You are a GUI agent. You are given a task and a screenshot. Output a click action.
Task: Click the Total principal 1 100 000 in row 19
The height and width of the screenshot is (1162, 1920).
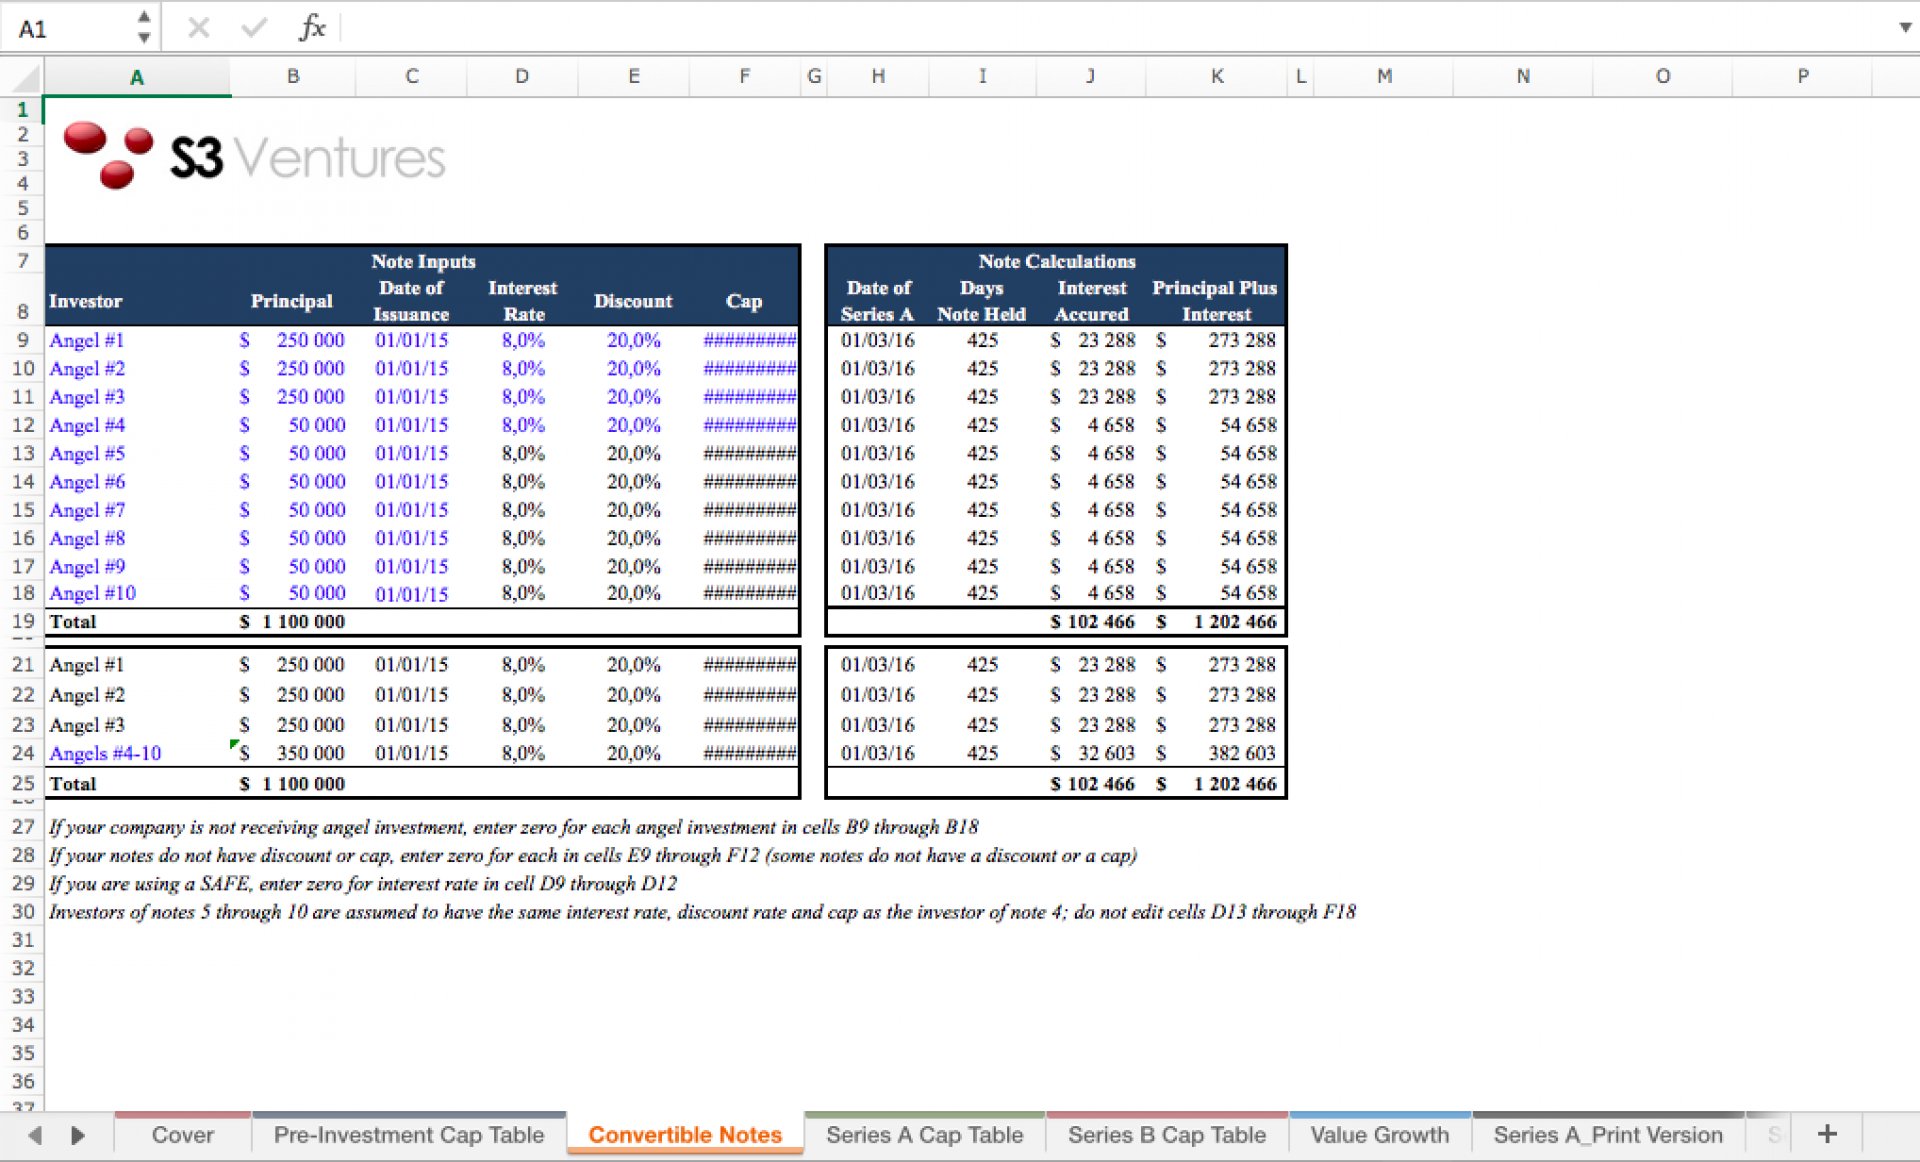pyautogui.click(x=293, y=621)
